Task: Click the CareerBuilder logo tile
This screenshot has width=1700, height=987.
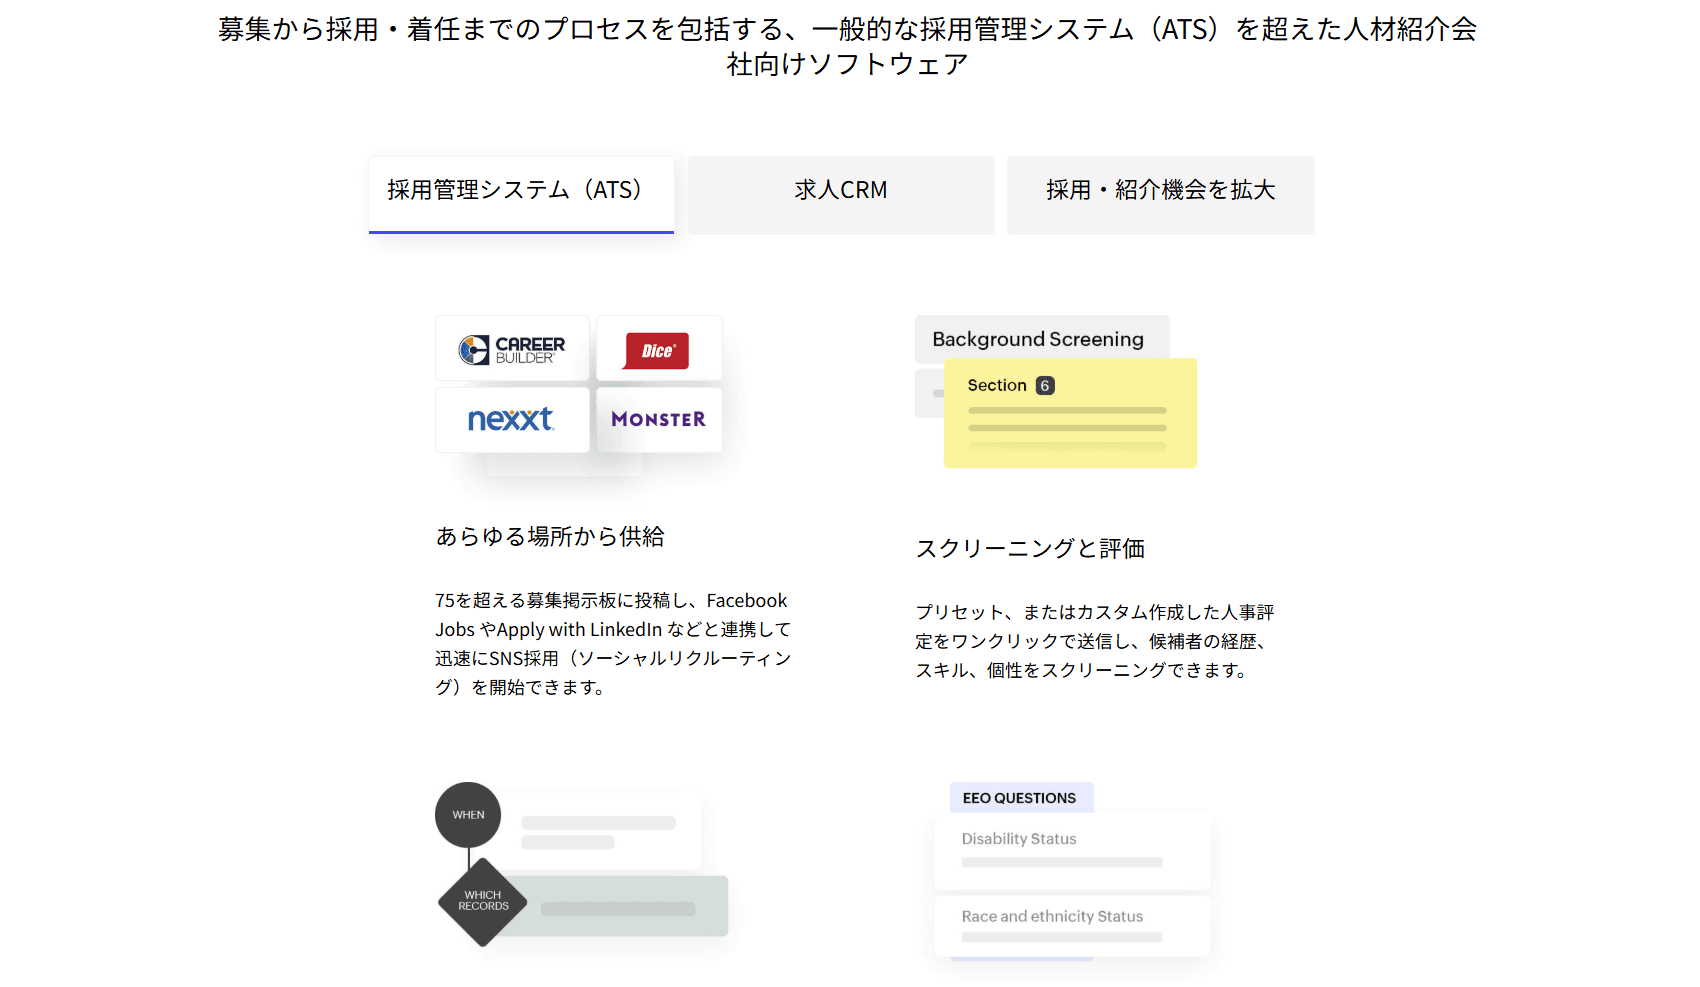Action: point(512,349)
